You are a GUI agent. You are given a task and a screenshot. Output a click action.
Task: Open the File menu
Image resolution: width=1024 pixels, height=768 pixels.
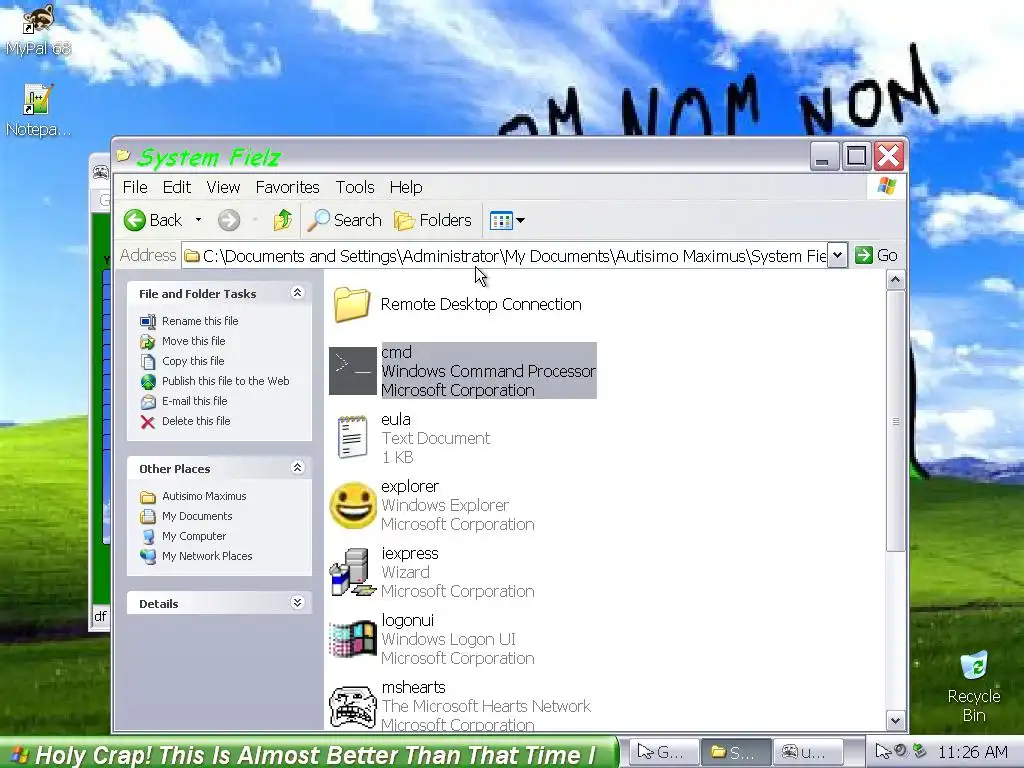135,187
